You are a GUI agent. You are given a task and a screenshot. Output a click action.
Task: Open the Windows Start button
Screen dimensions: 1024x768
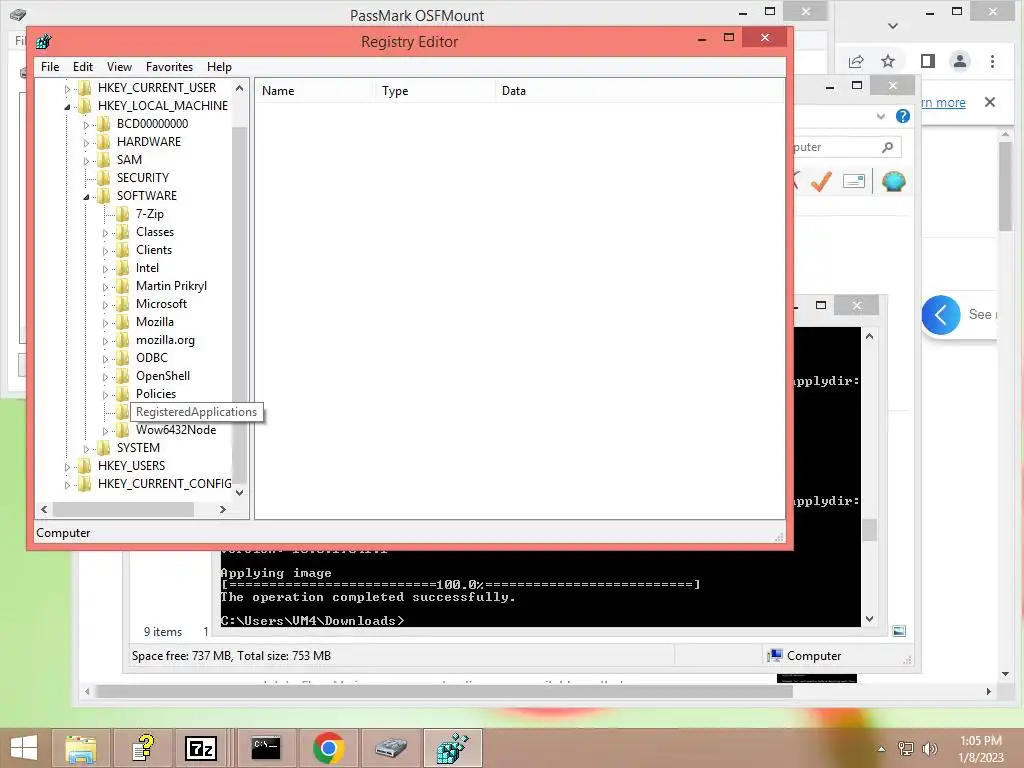click(x=24, y=748)
